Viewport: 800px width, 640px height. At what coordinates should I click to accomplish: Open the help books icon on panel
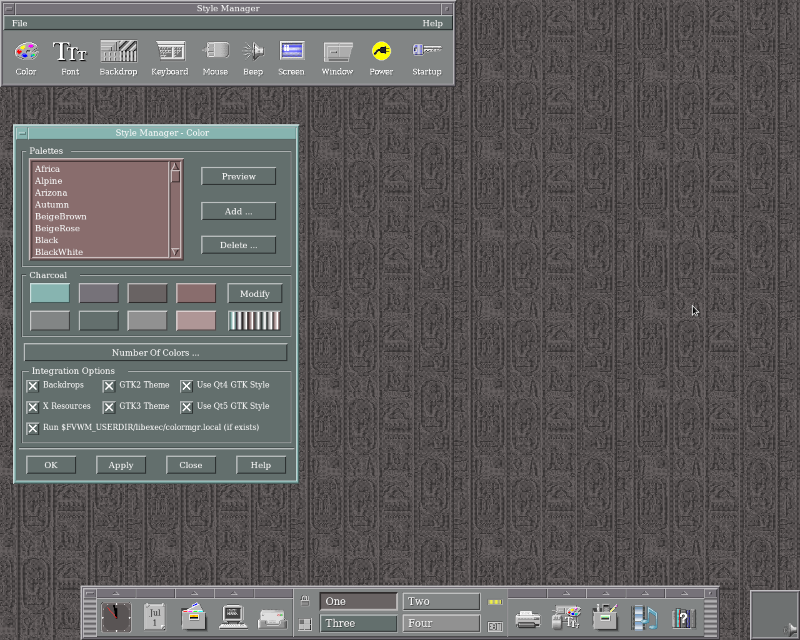pyautogui.click(x=684, y=618)
